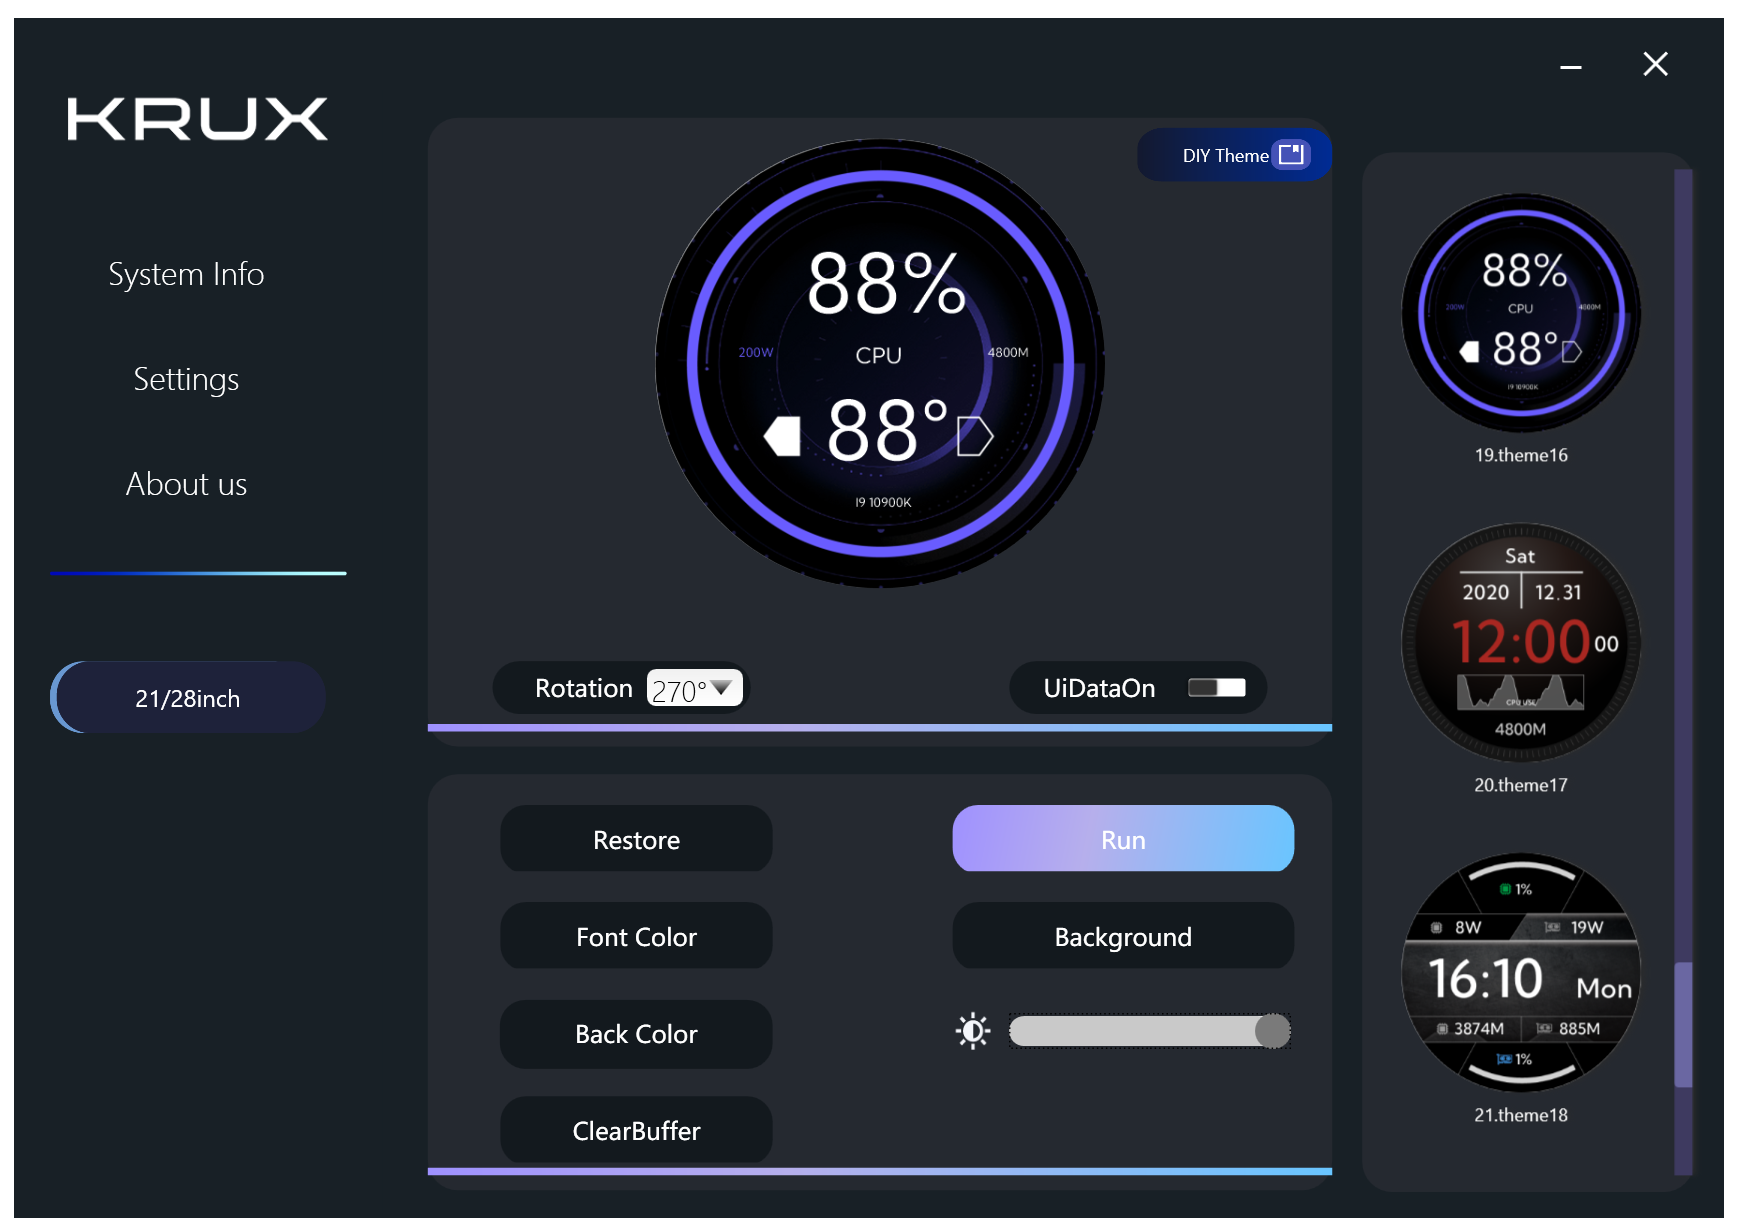Click the left arrow icon beside temperature
Screen dimensions: 1737x1231
point(782,436)
